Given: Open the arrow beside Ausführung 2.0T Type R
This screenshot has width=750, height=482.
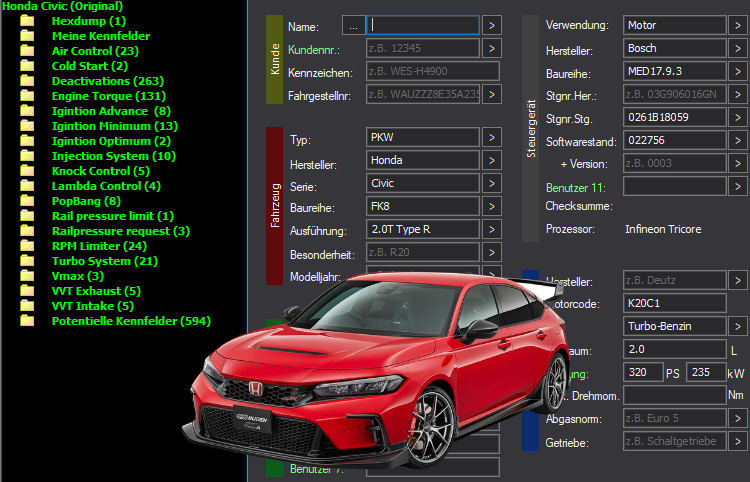Looking at the screenshot, I should click(492, 229).
